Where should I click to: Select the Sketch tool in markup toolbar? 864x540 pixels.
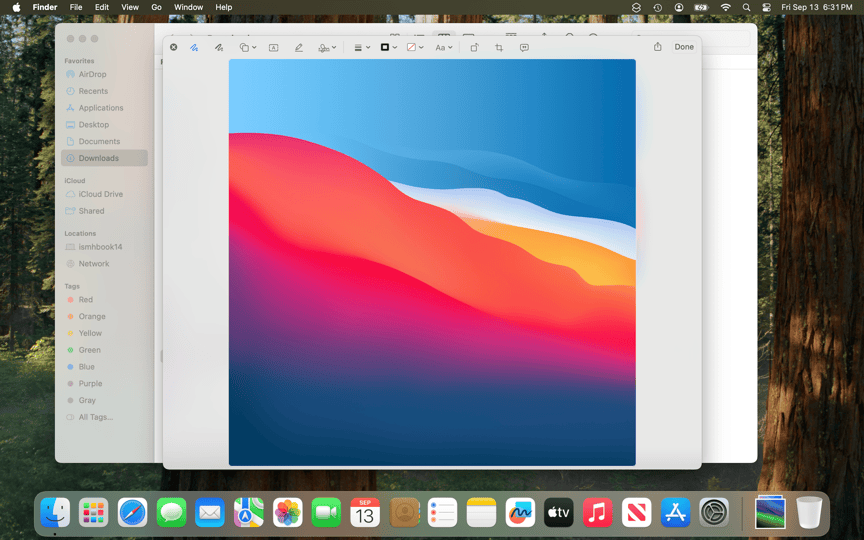(194, 47)
